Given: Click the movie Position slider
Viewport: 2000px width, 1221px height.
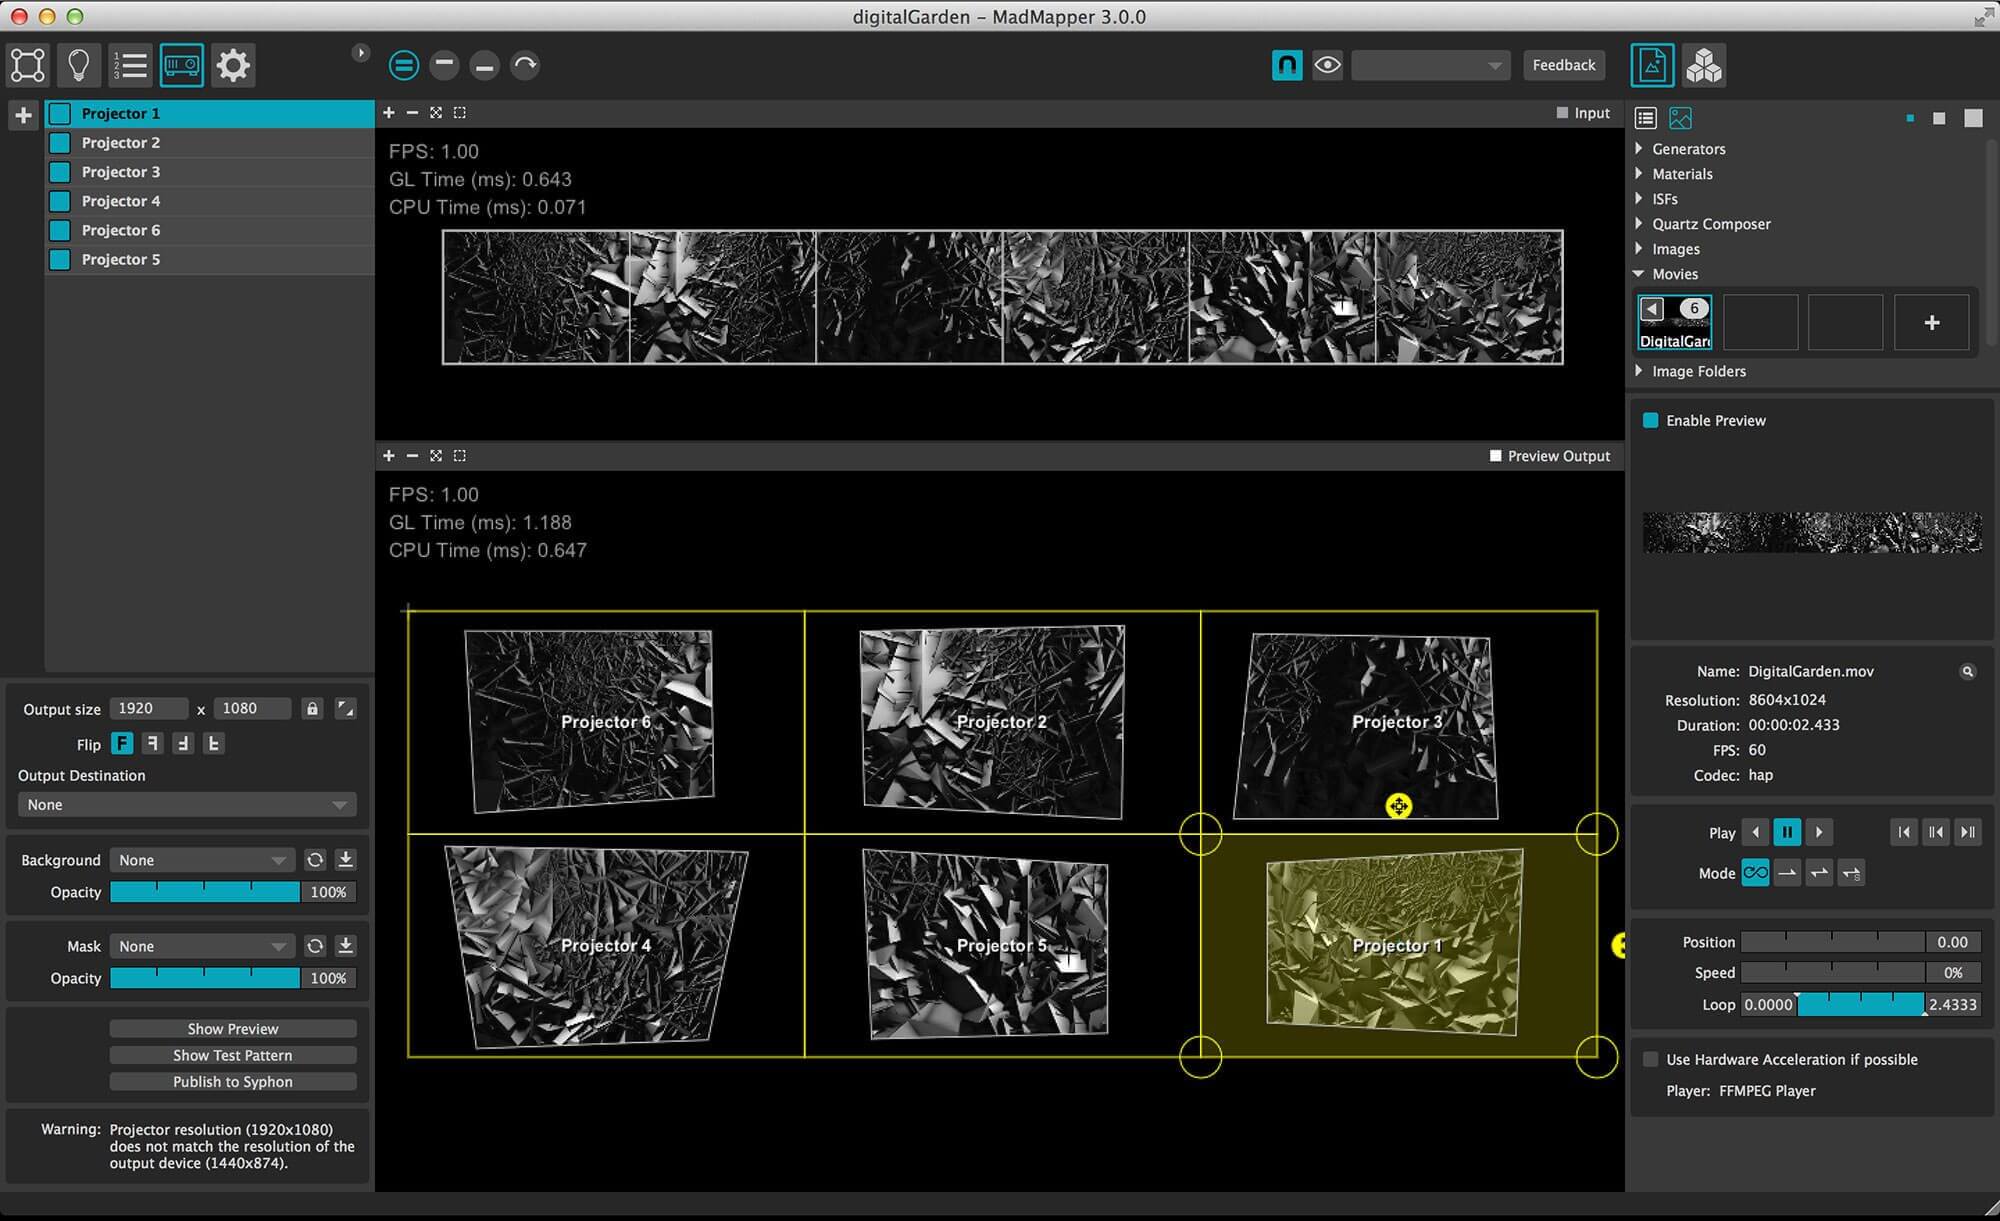Looking at the screenshot, I should (1833, 942).
